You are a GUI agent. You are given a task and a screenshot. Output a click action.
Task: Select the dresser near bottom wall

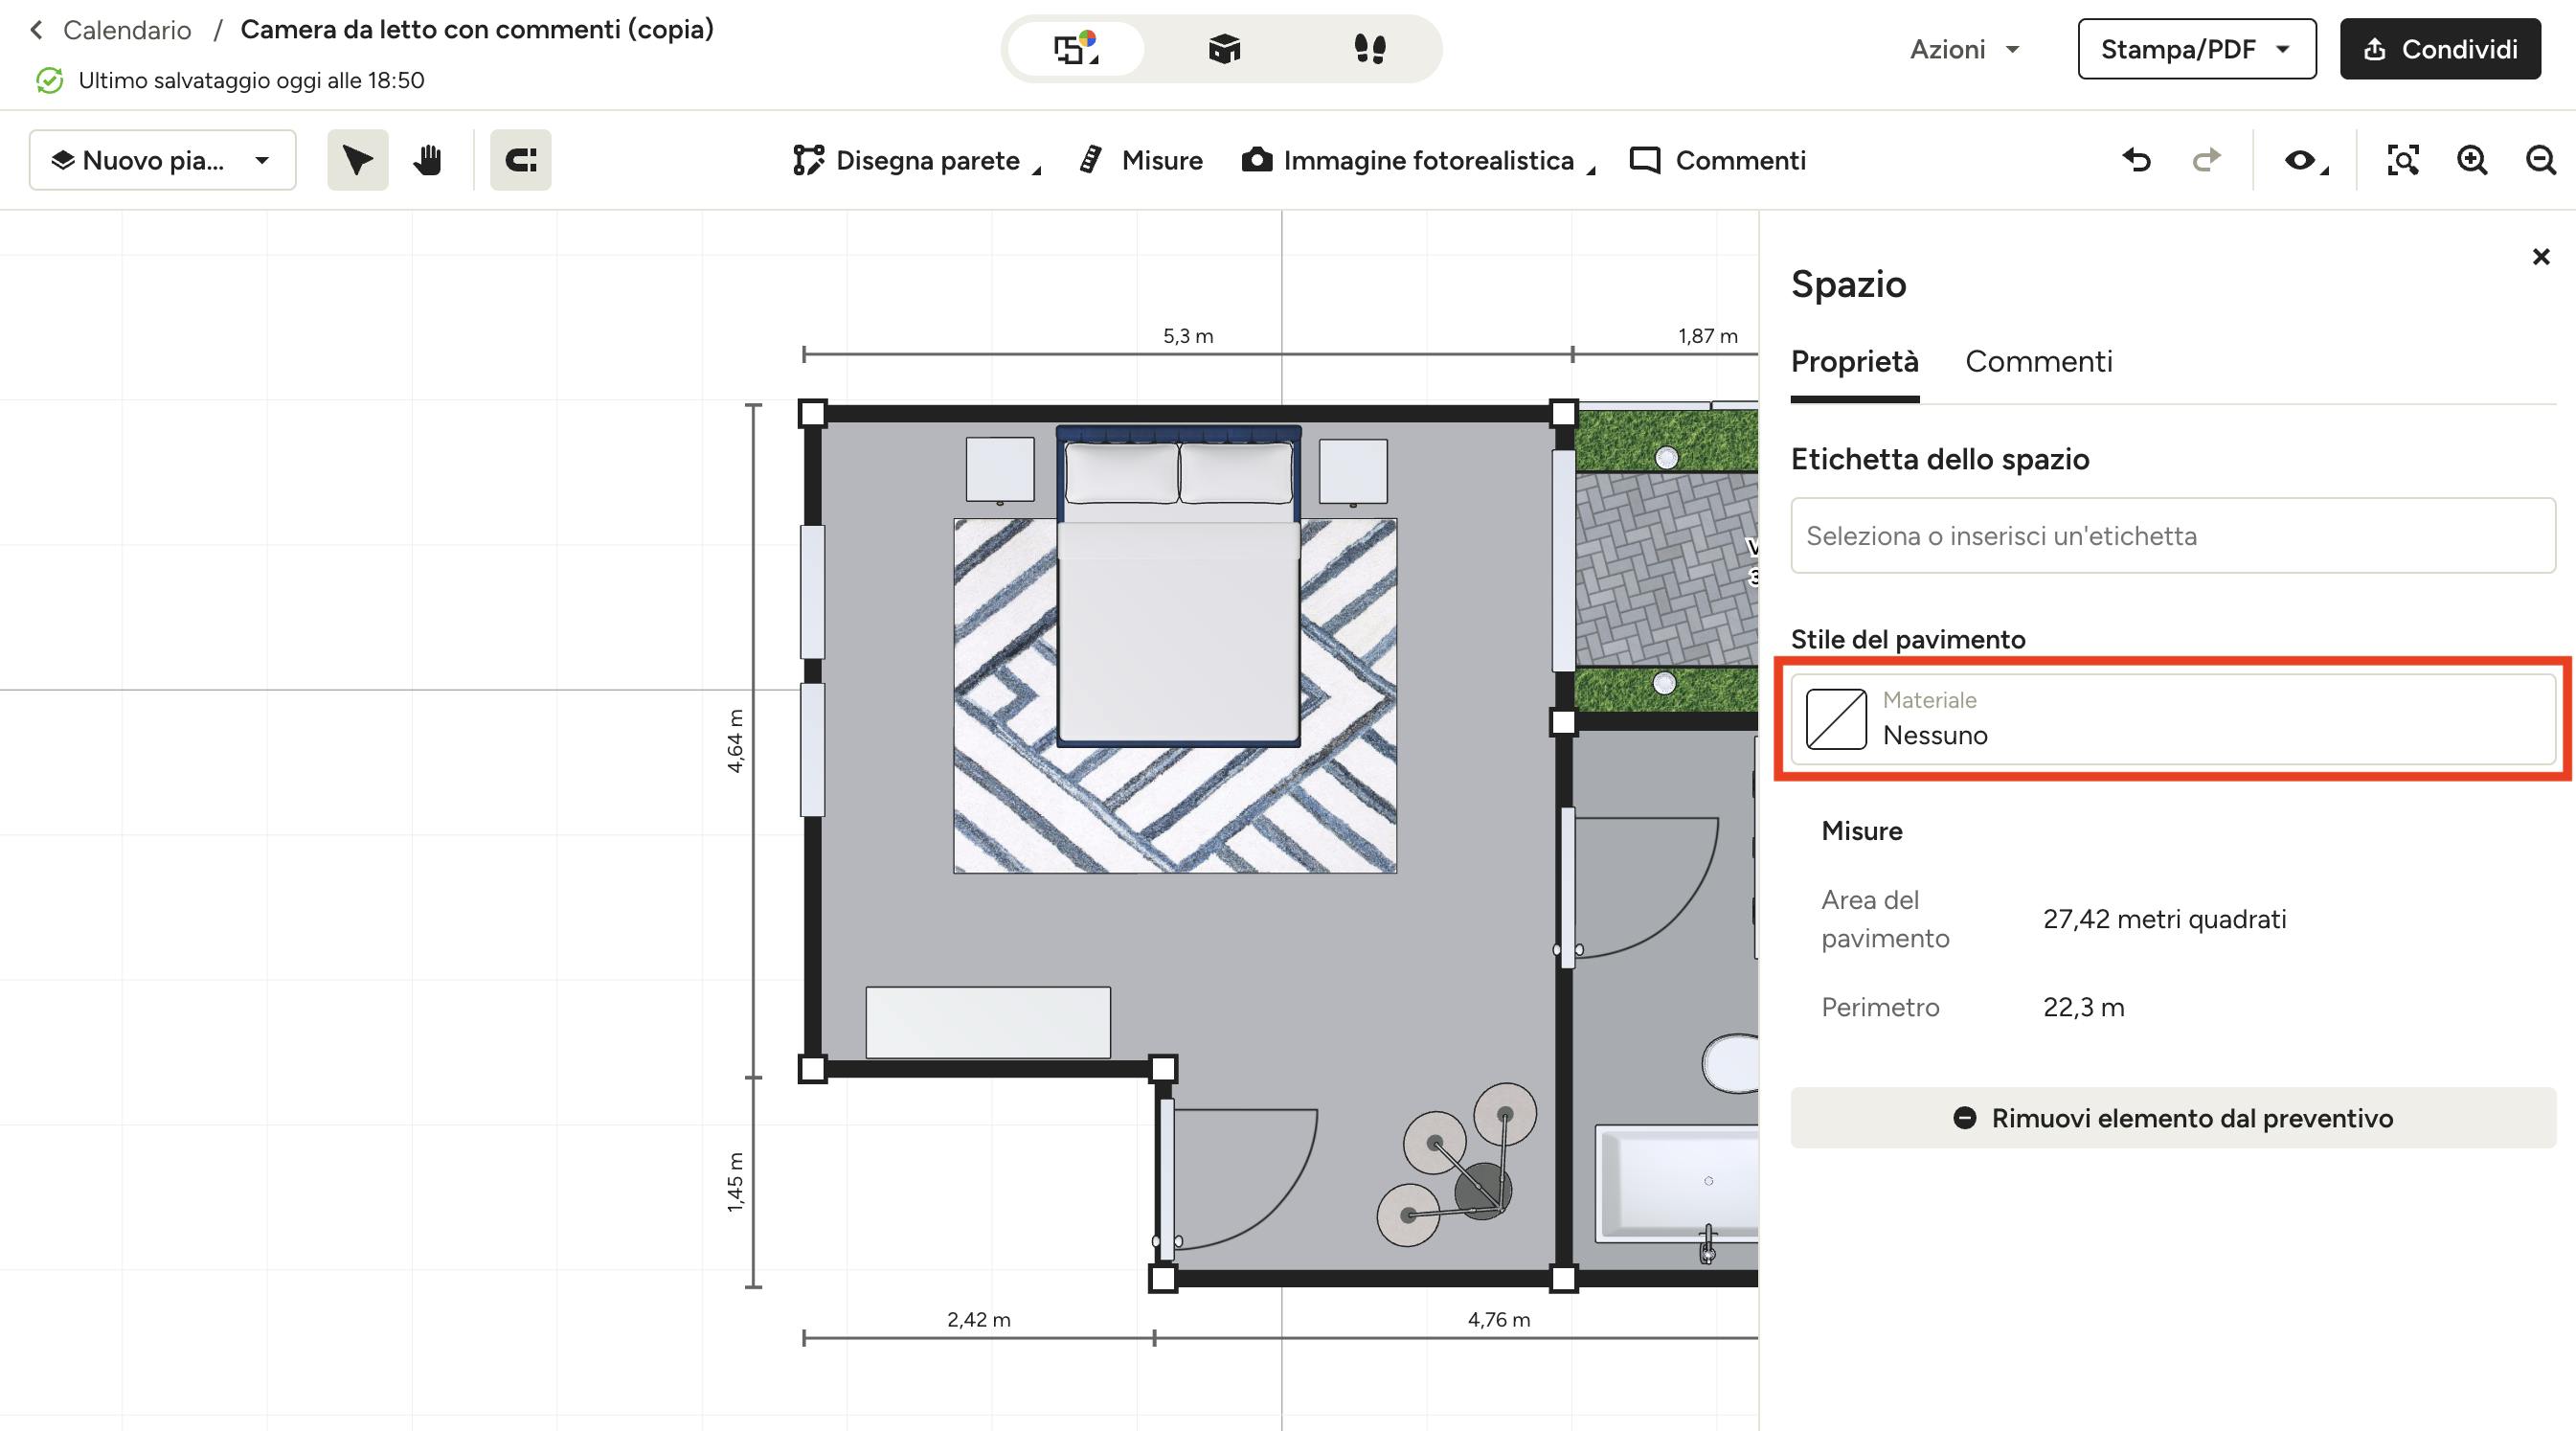[x=988, y=1023]
